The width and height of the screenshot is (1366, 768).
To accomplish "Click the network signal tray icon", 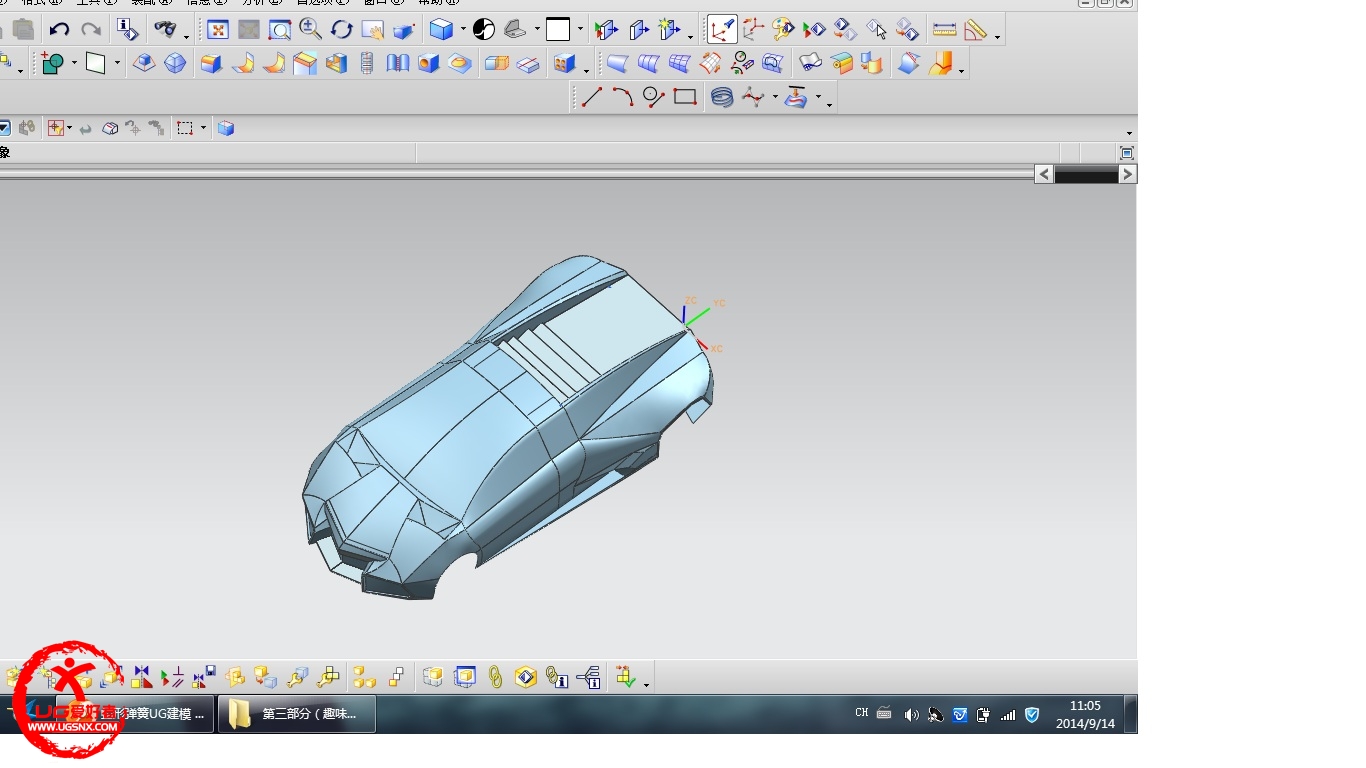I will pos(1008,715).
